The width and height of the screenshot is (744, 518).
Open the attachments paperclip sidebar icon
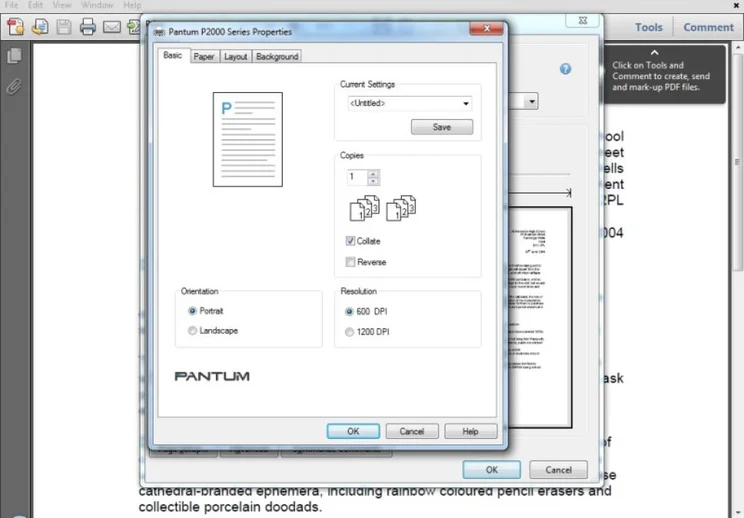coord(14,85)
